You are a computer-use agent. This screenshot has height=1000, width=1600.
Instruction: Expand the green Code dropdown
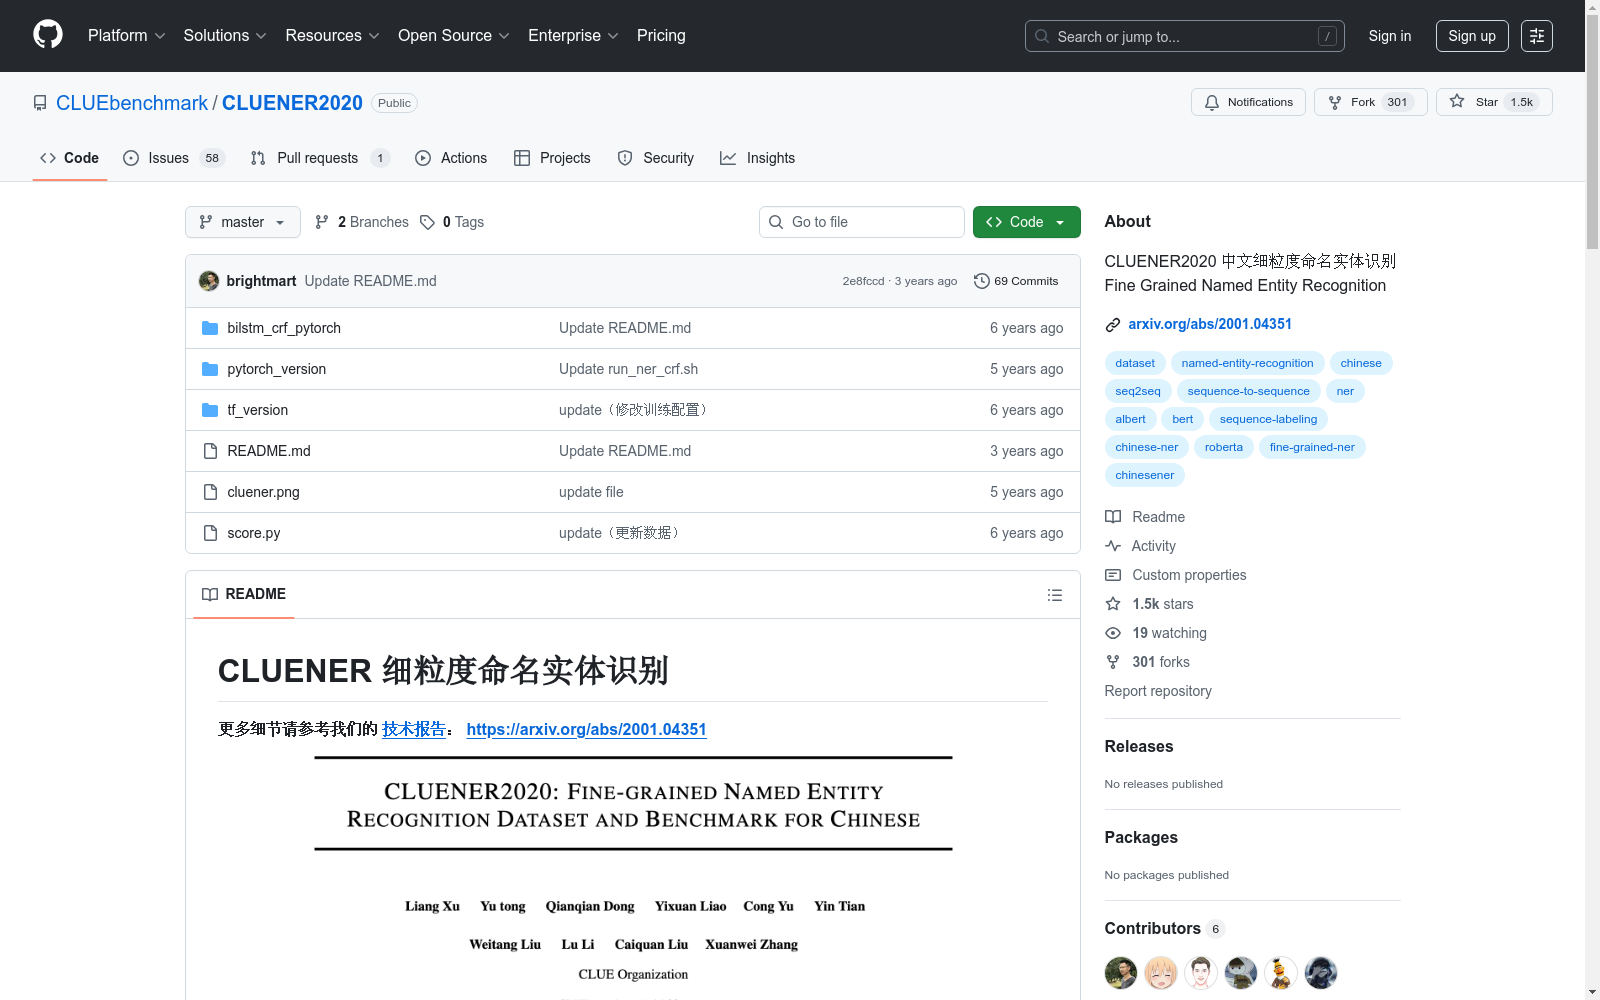coord(1058,221)
